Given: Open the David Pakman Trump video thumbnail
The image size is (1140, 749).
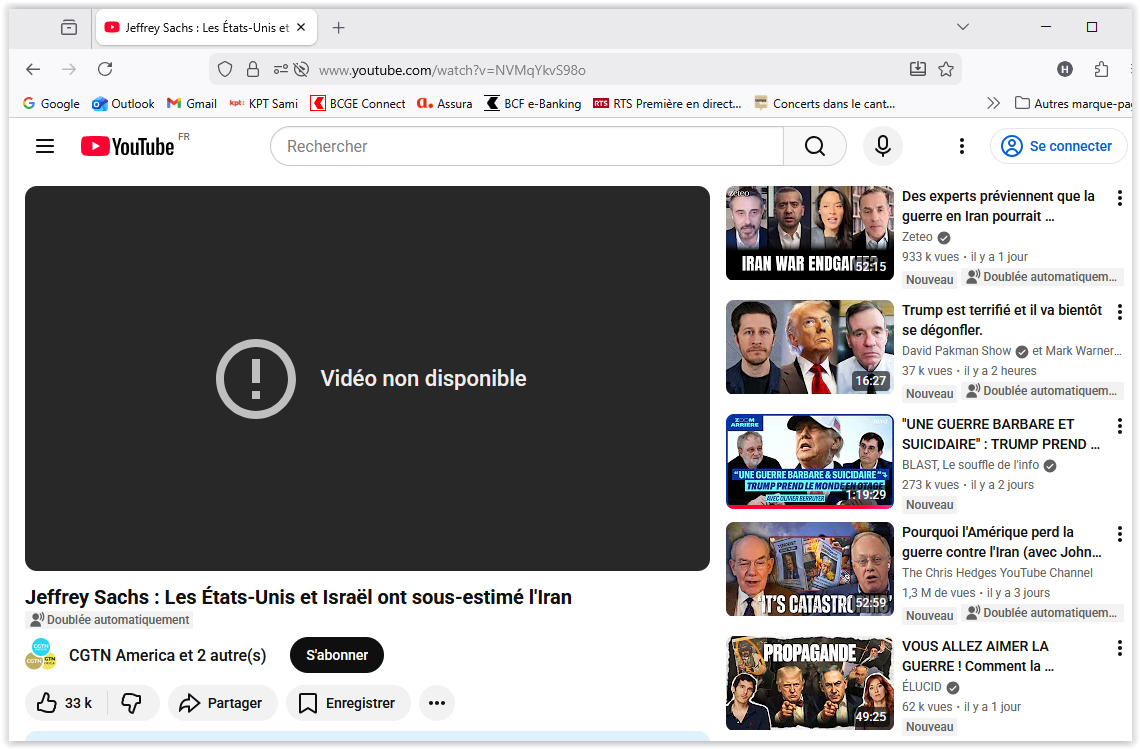Looking at the screenshot, I should coord(809,347).
